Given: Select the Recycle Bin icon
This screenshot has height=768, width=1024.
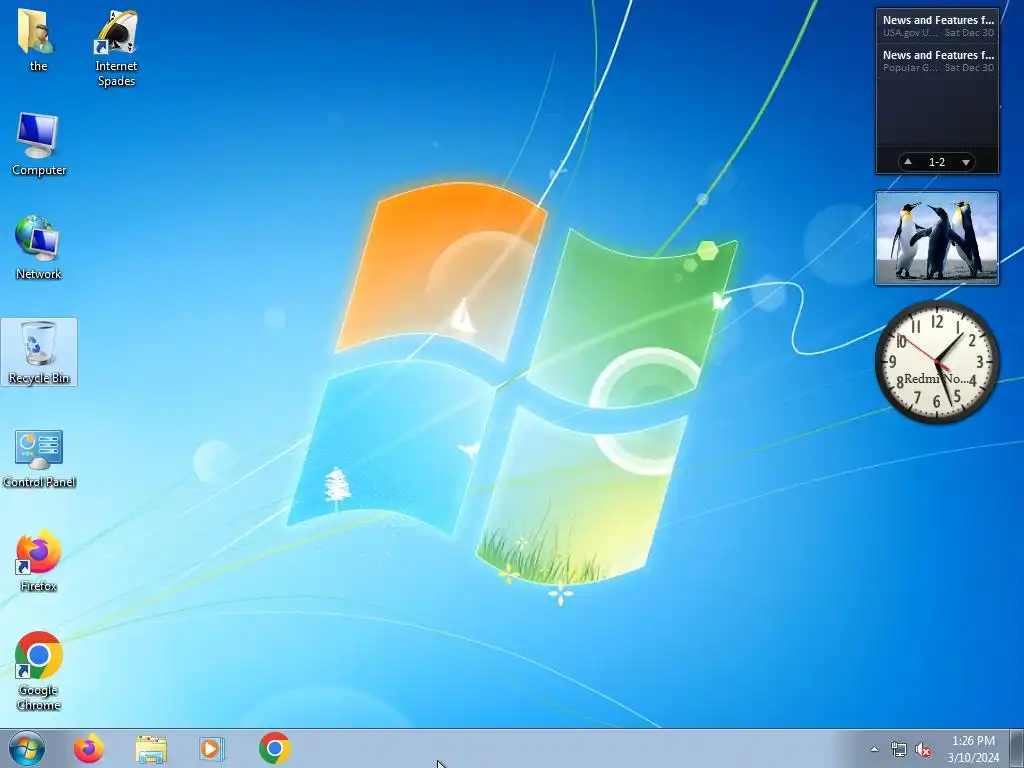Looking at the screenshot, I should tap(39, 352).
